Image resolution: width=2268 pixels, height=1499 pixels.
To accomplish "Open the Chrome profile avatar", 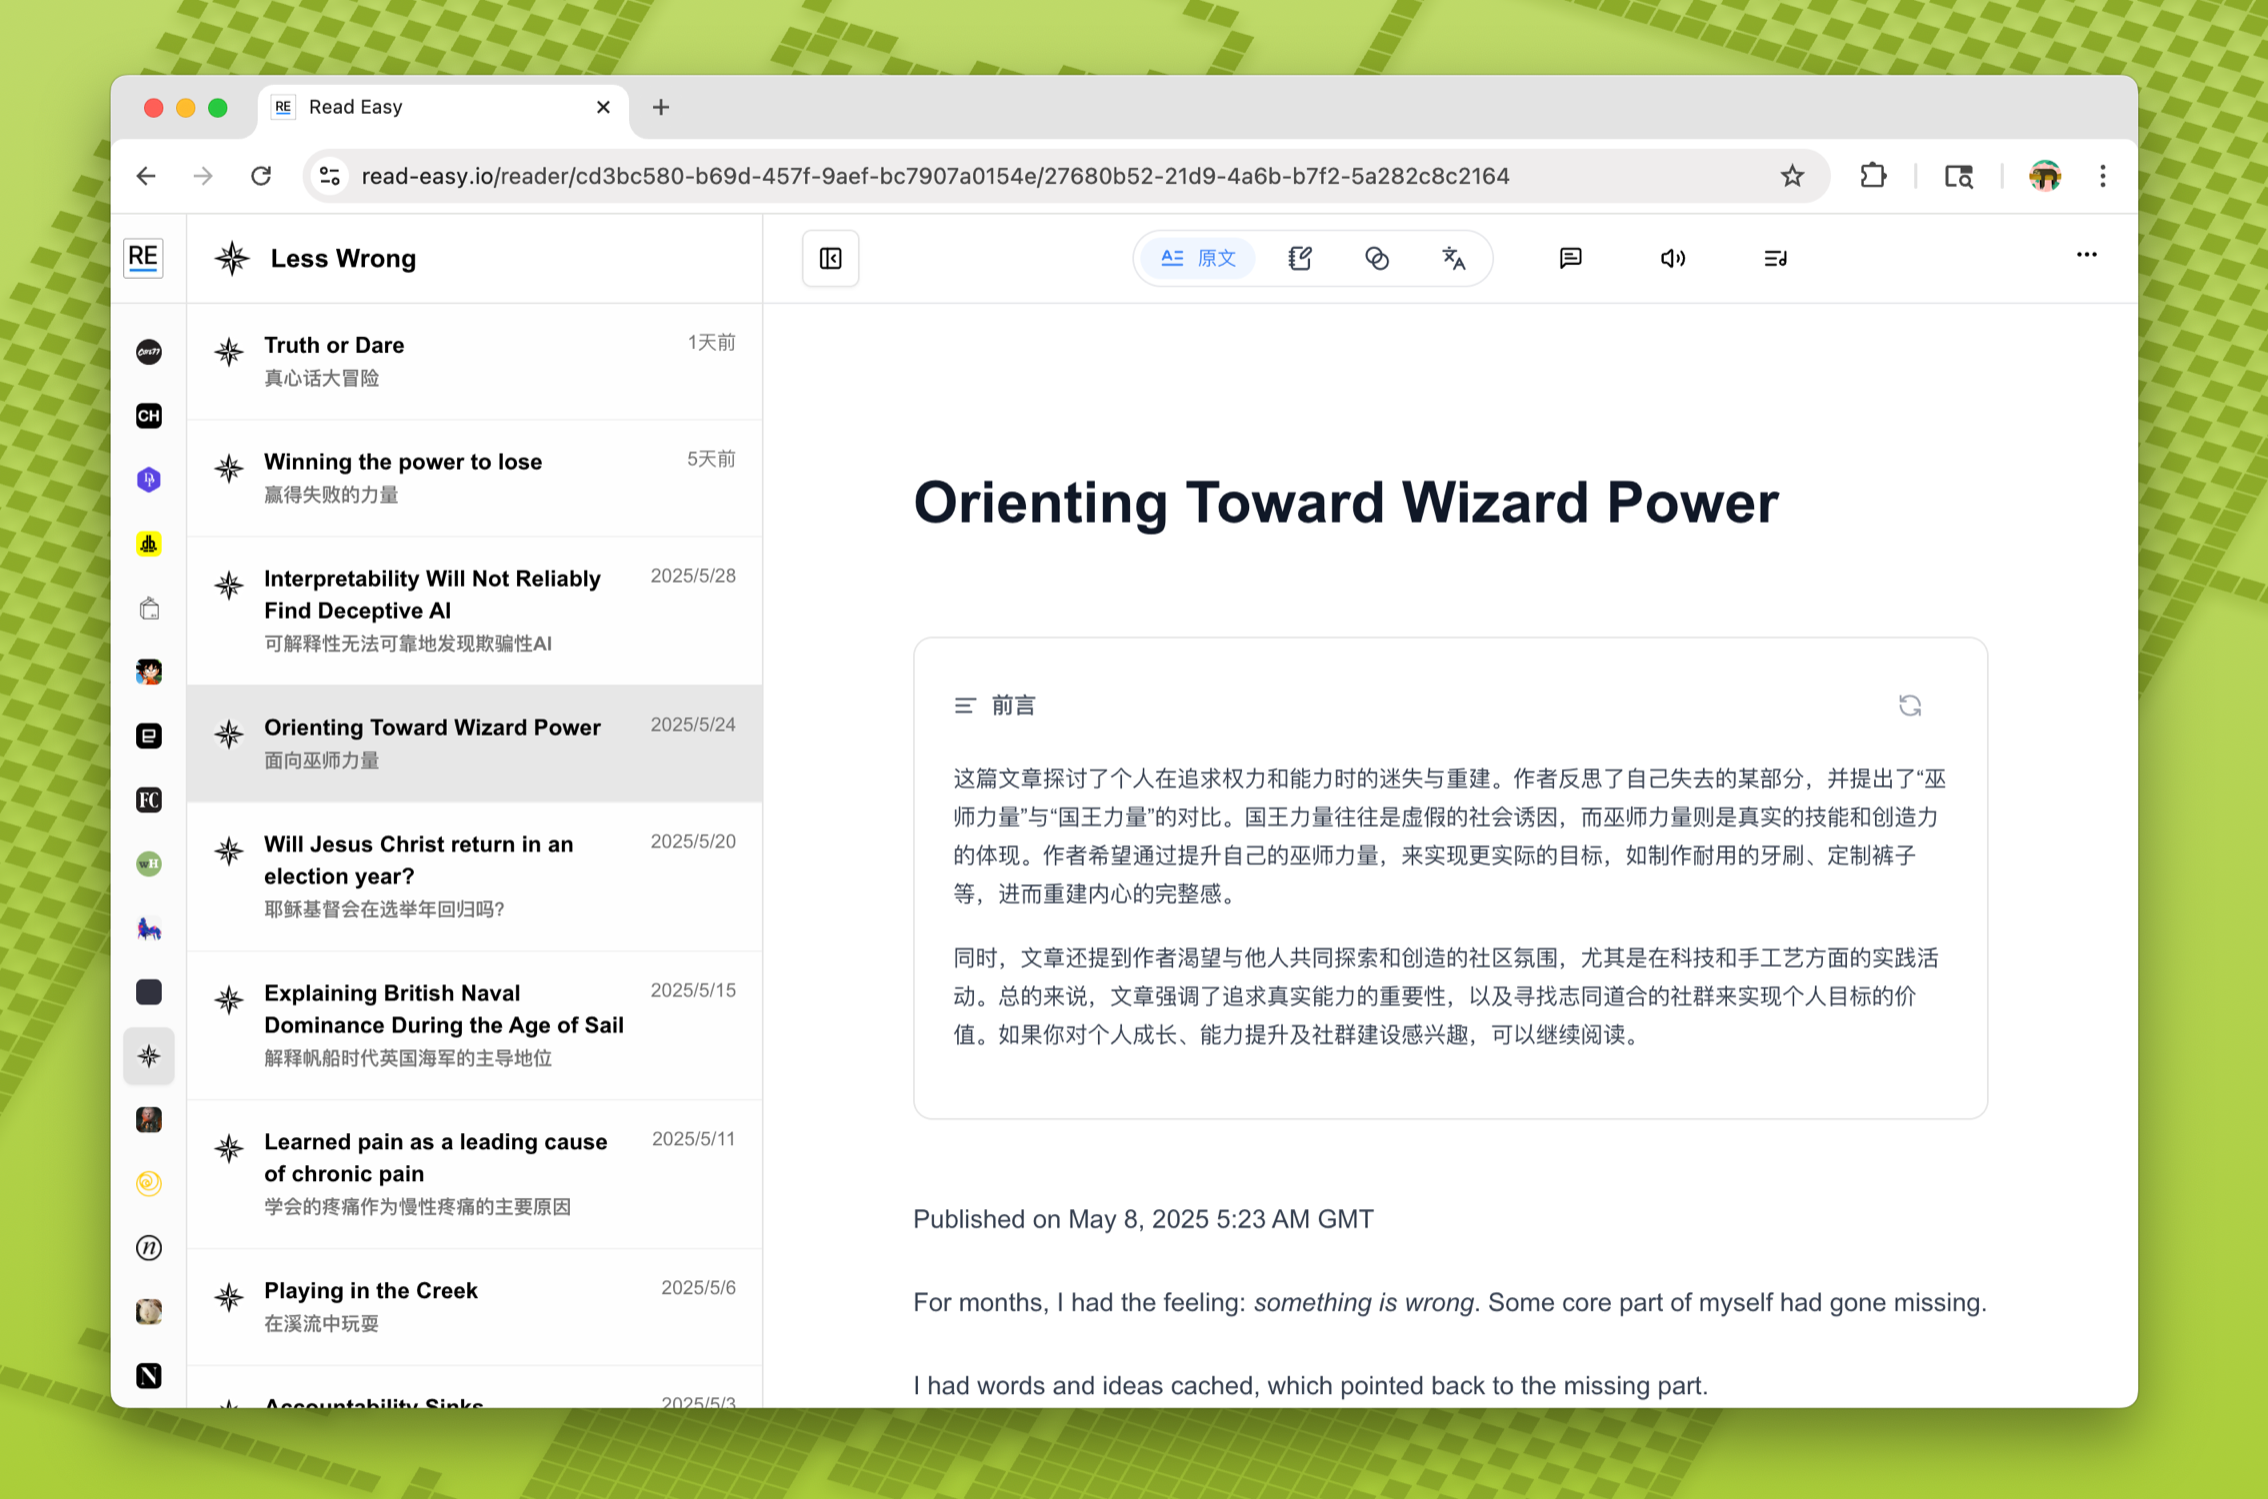I will (2045, 176).
